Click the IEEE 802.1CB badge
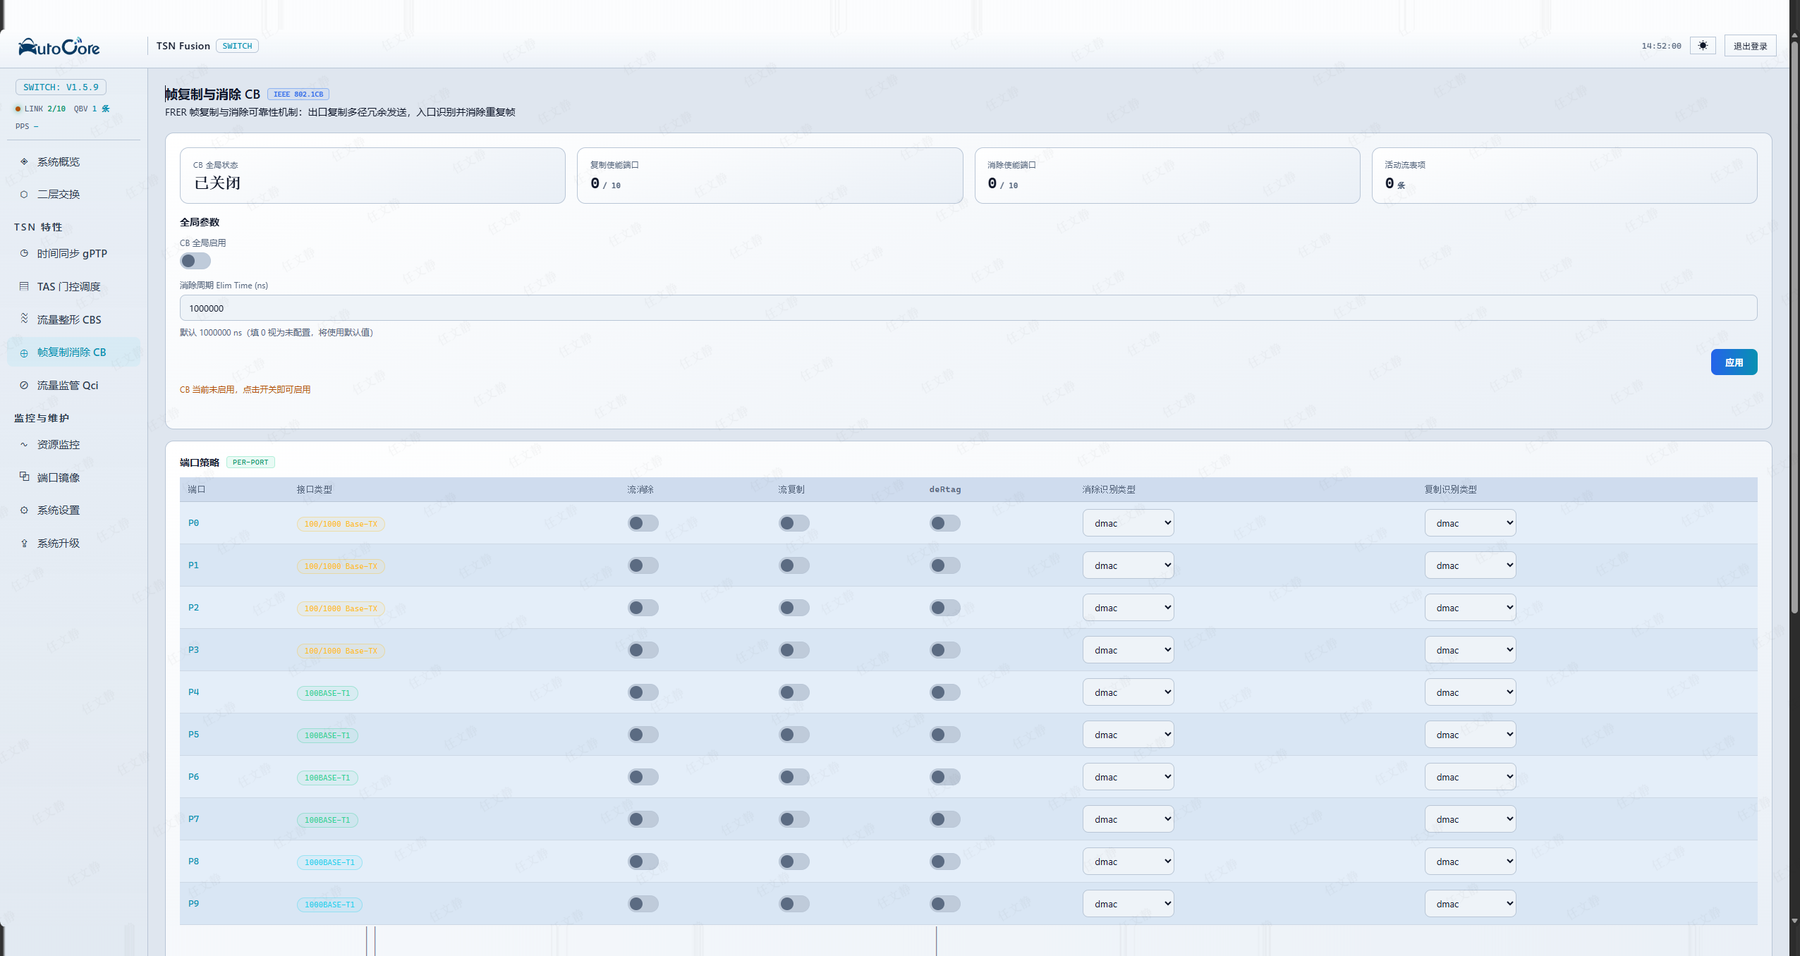This screenshot has width=1800, height=956. click(x=298, y=94)
